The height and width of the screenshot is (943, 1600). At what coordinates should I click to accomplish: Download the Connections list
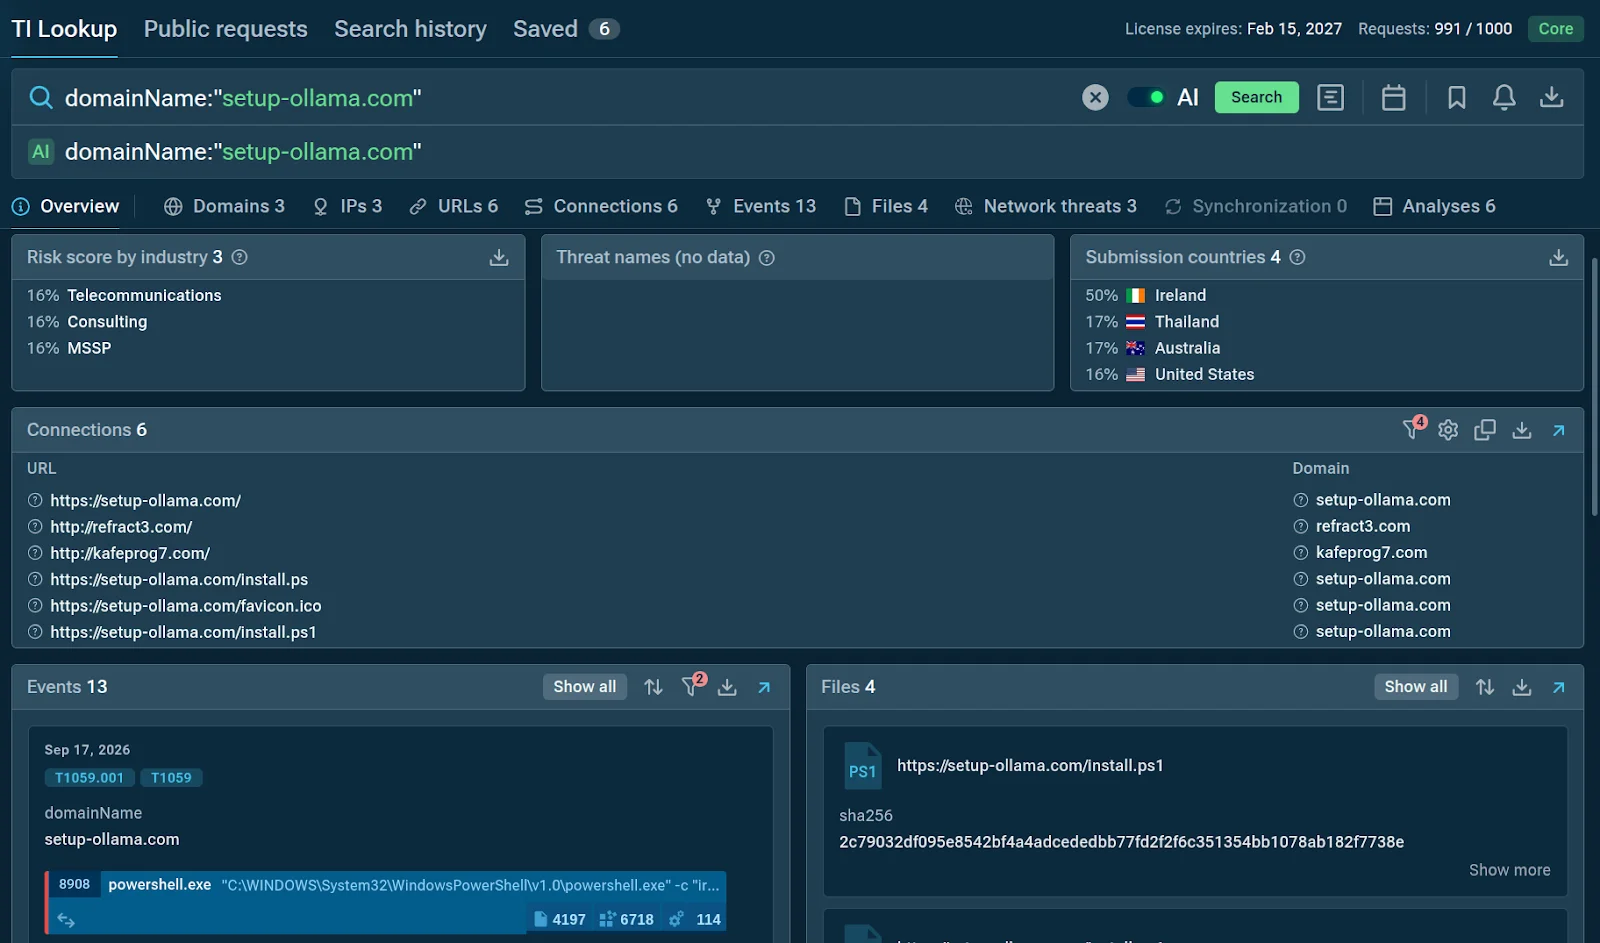tap(1522, 430)
